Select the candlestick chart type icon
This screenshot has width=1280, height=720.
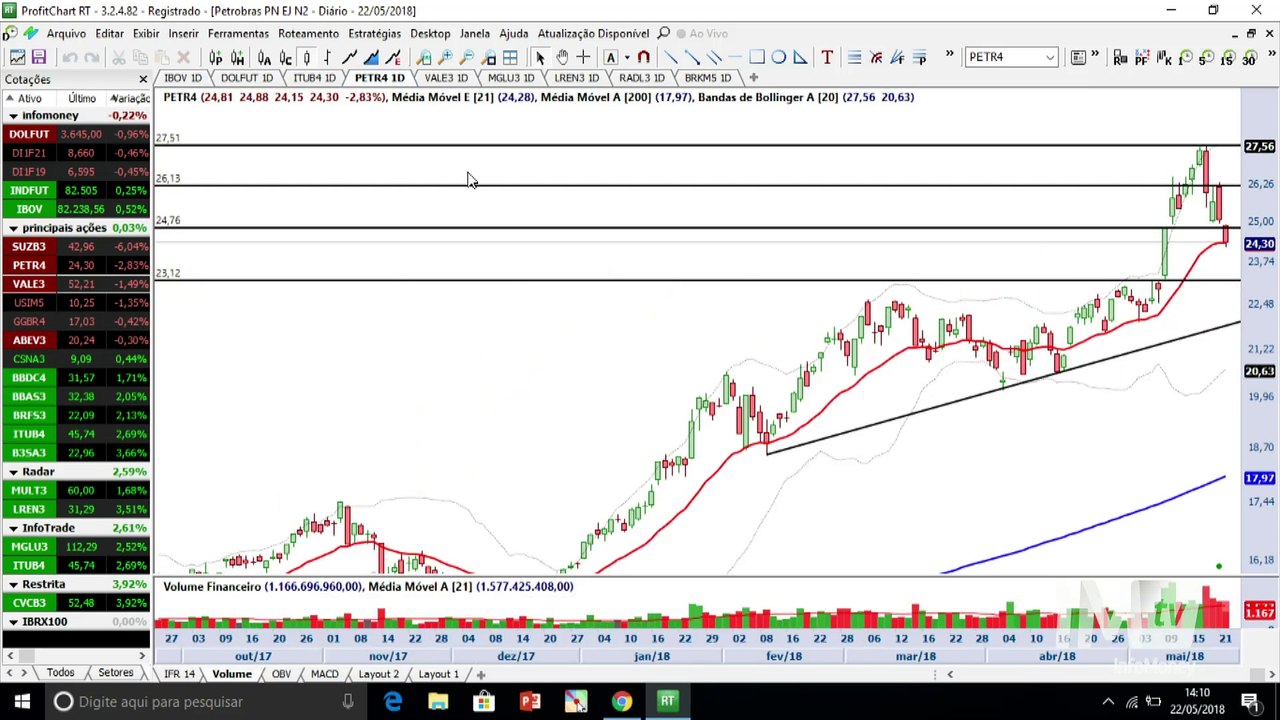tap(307, 57)
